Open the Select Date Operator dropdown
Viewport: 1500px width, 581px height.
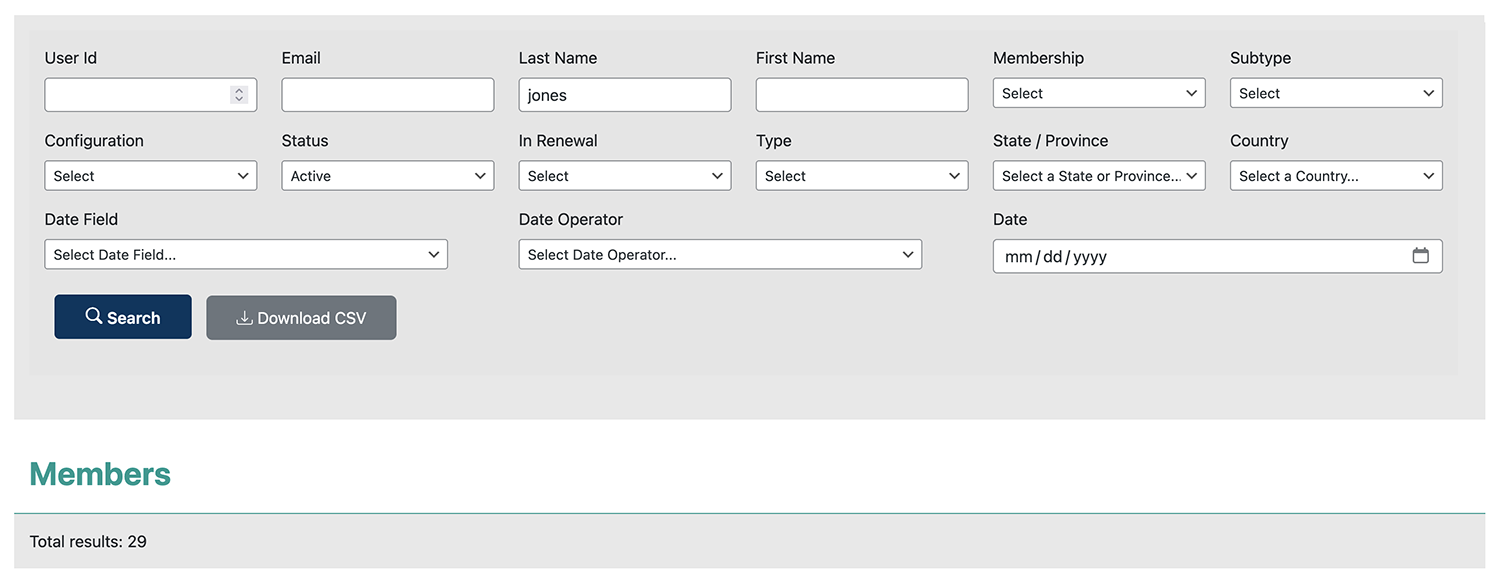(720, 255)
